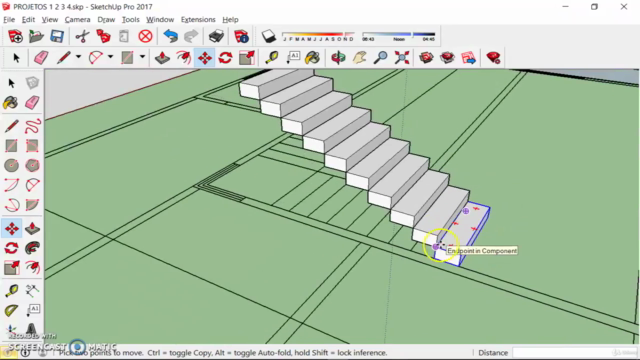Viewport: 640px width, 360px height.
Task: Select the Rotated Rectangle tool
Action: point(32,146)
